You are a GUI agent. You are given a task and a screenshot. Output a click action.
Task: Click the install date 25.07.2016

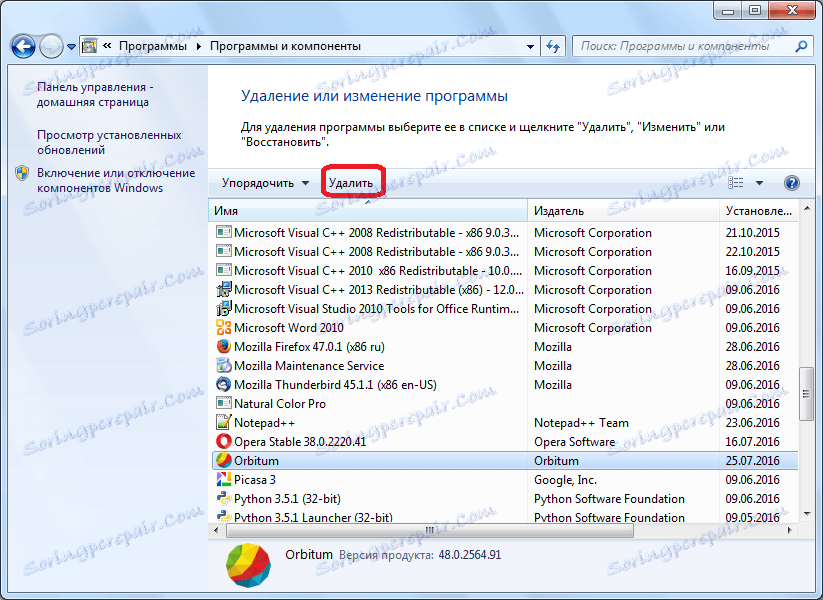pos(752,461)
